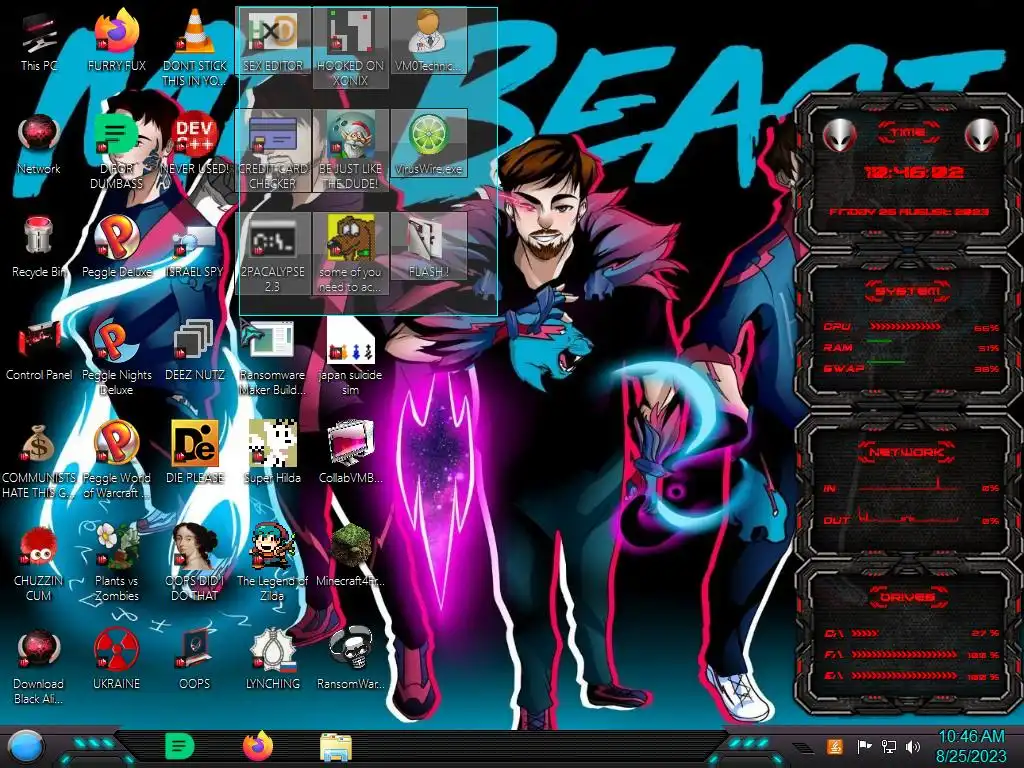
Task: Open the money bag COMMUNISTS HATE icon
Action: pos(39,461)
